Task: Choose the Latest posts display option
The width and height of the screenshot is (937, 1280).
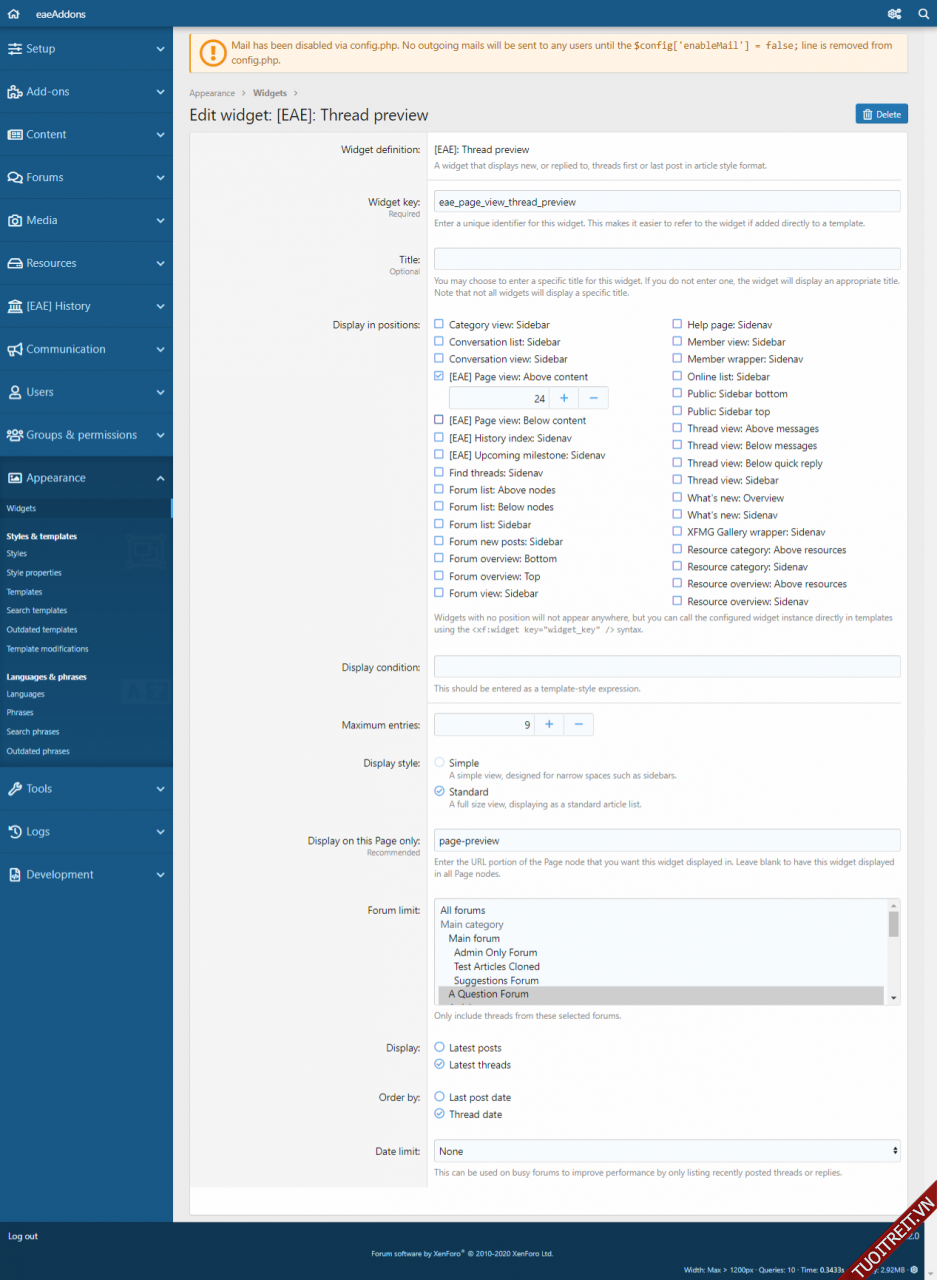Action: [439, 1048]
